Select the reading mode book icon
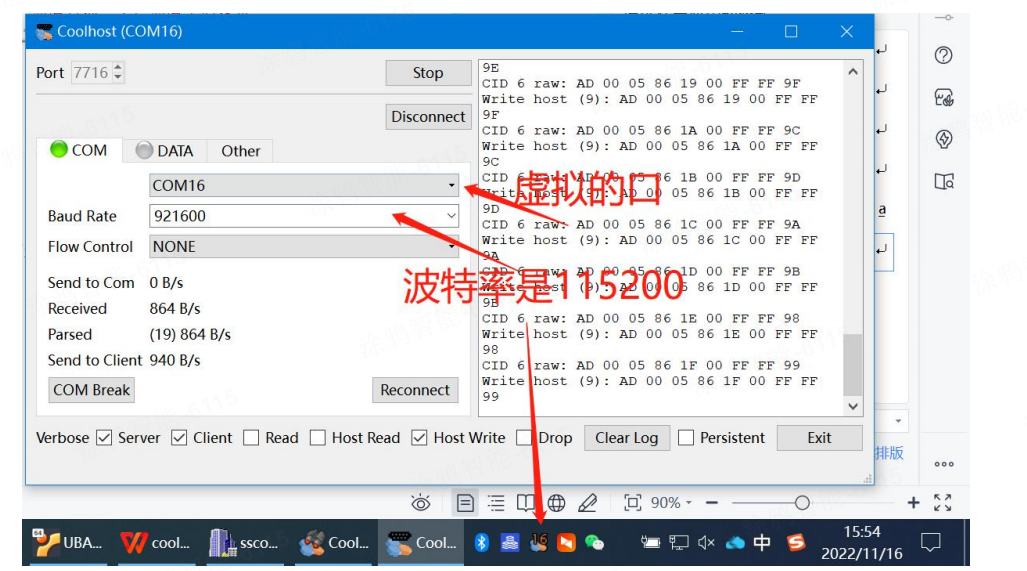This screenshot has height=571, width=1027. [x=525, y=503]
